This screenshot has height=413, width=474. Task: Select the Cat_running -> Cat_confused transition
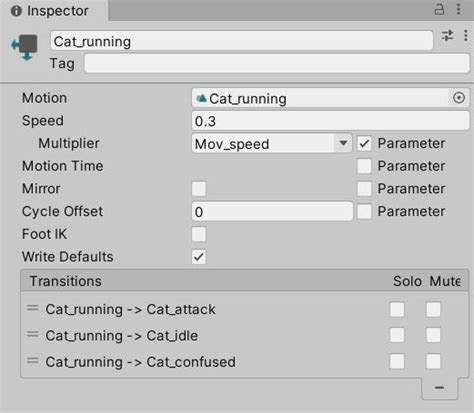(140, 362)
